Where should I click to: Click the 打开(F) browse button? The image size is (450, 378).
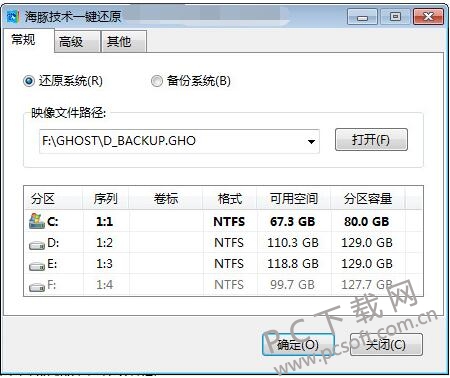[x=371, y=139]
